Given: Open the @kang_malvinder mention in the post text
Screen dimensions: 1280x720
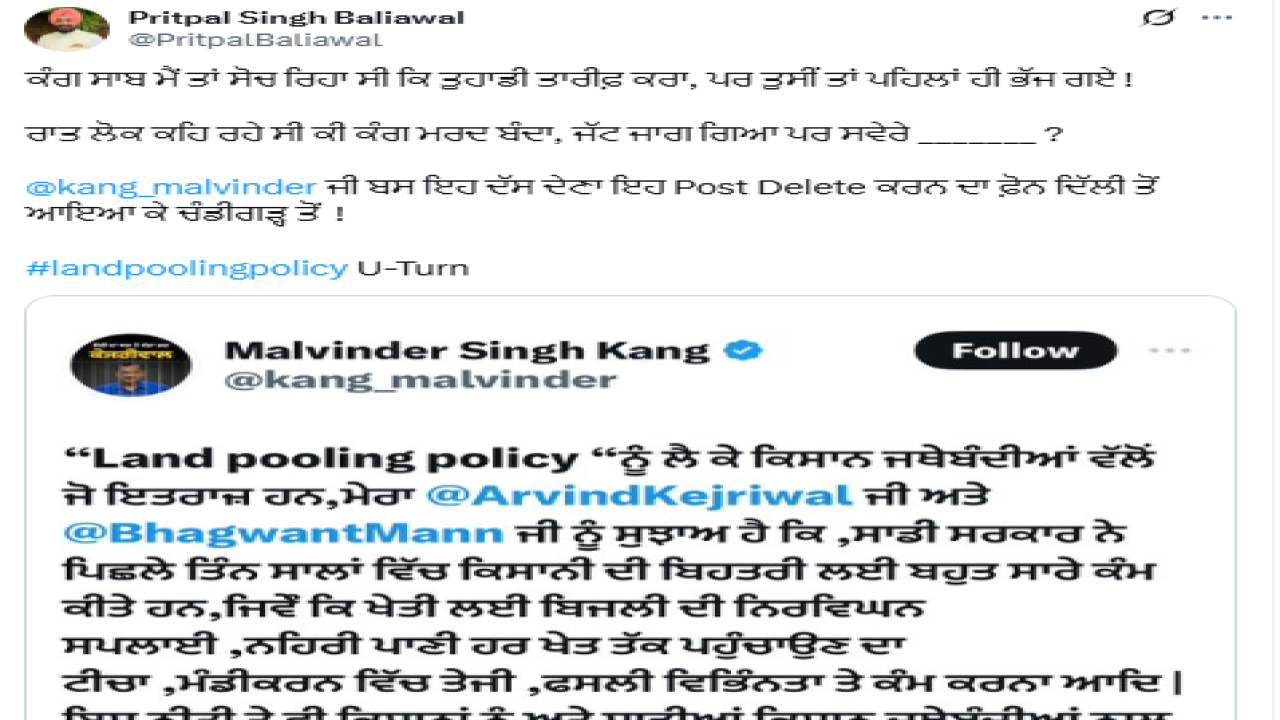Looking at the screenshot, I should pos(171,187).
